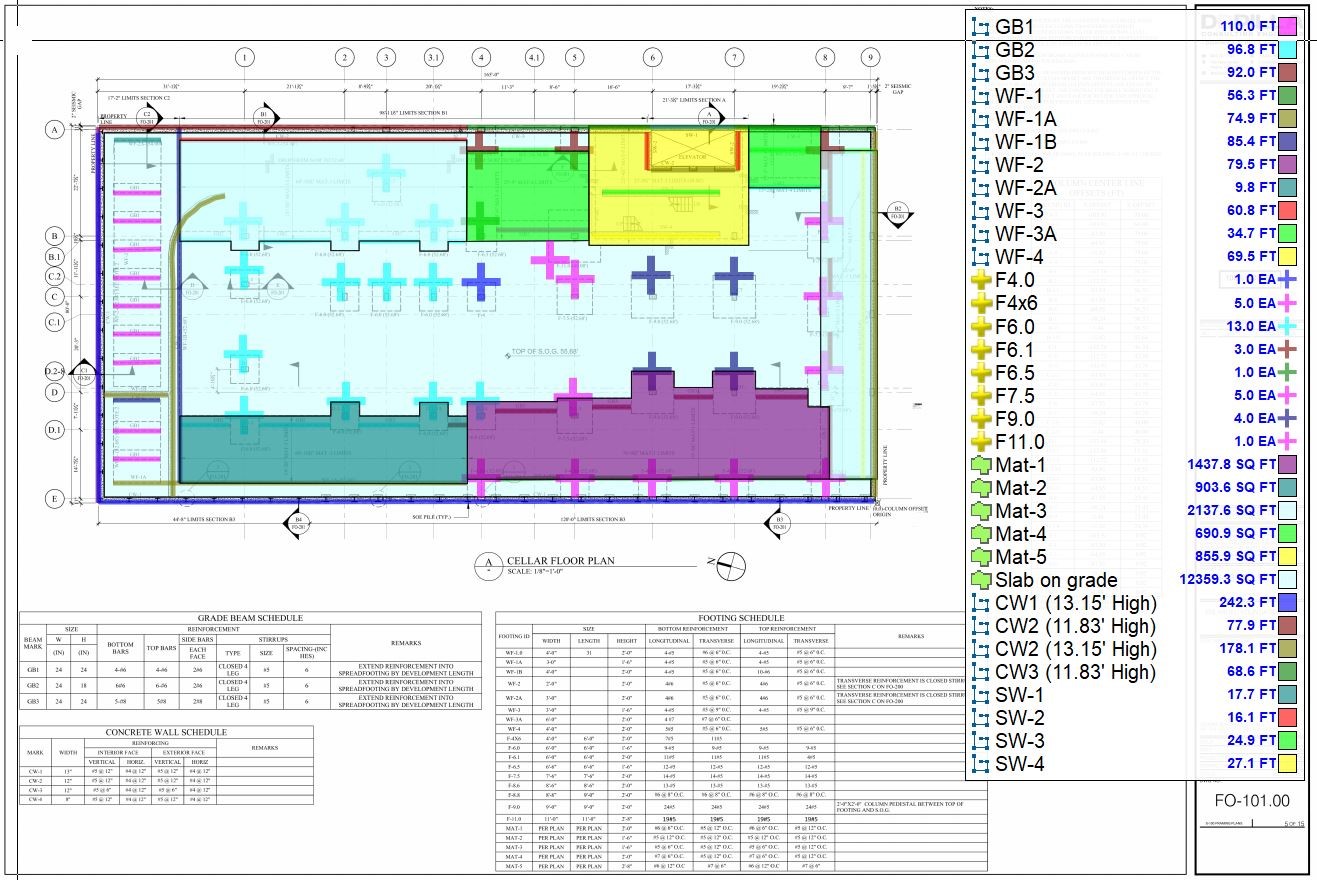The height and width of the screenshot is (880, 1317).
Task: Click the linear icon beside SW-4
Action: [x=980, y=764]
